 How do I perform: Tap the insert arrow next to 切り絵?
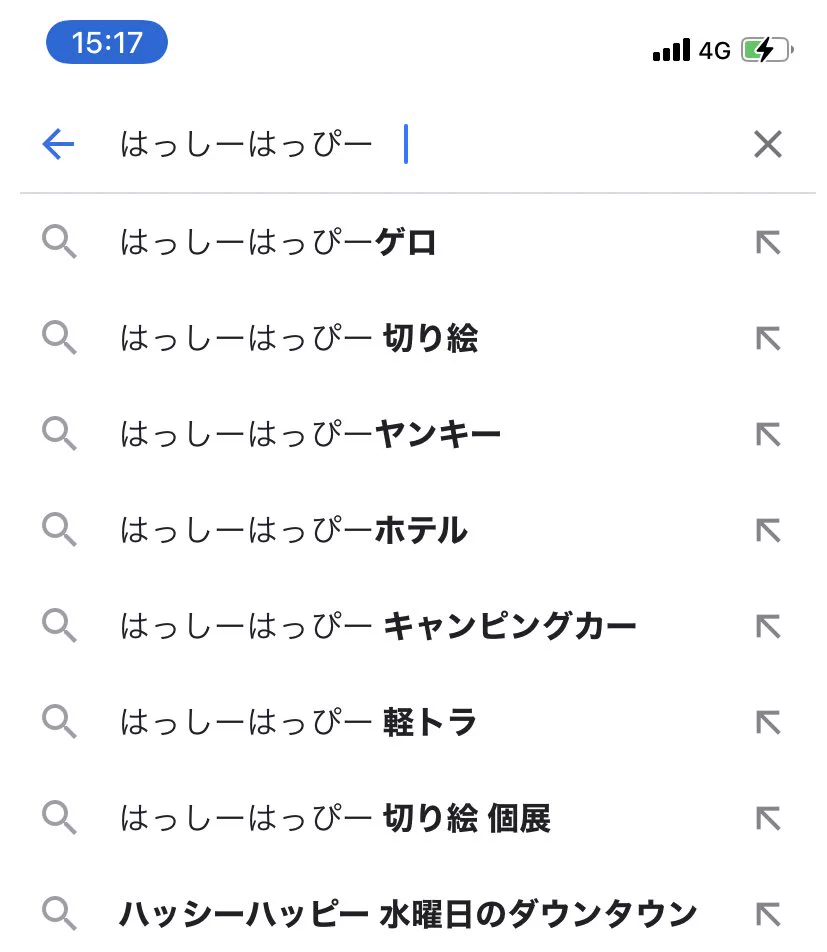click(768, 338)
